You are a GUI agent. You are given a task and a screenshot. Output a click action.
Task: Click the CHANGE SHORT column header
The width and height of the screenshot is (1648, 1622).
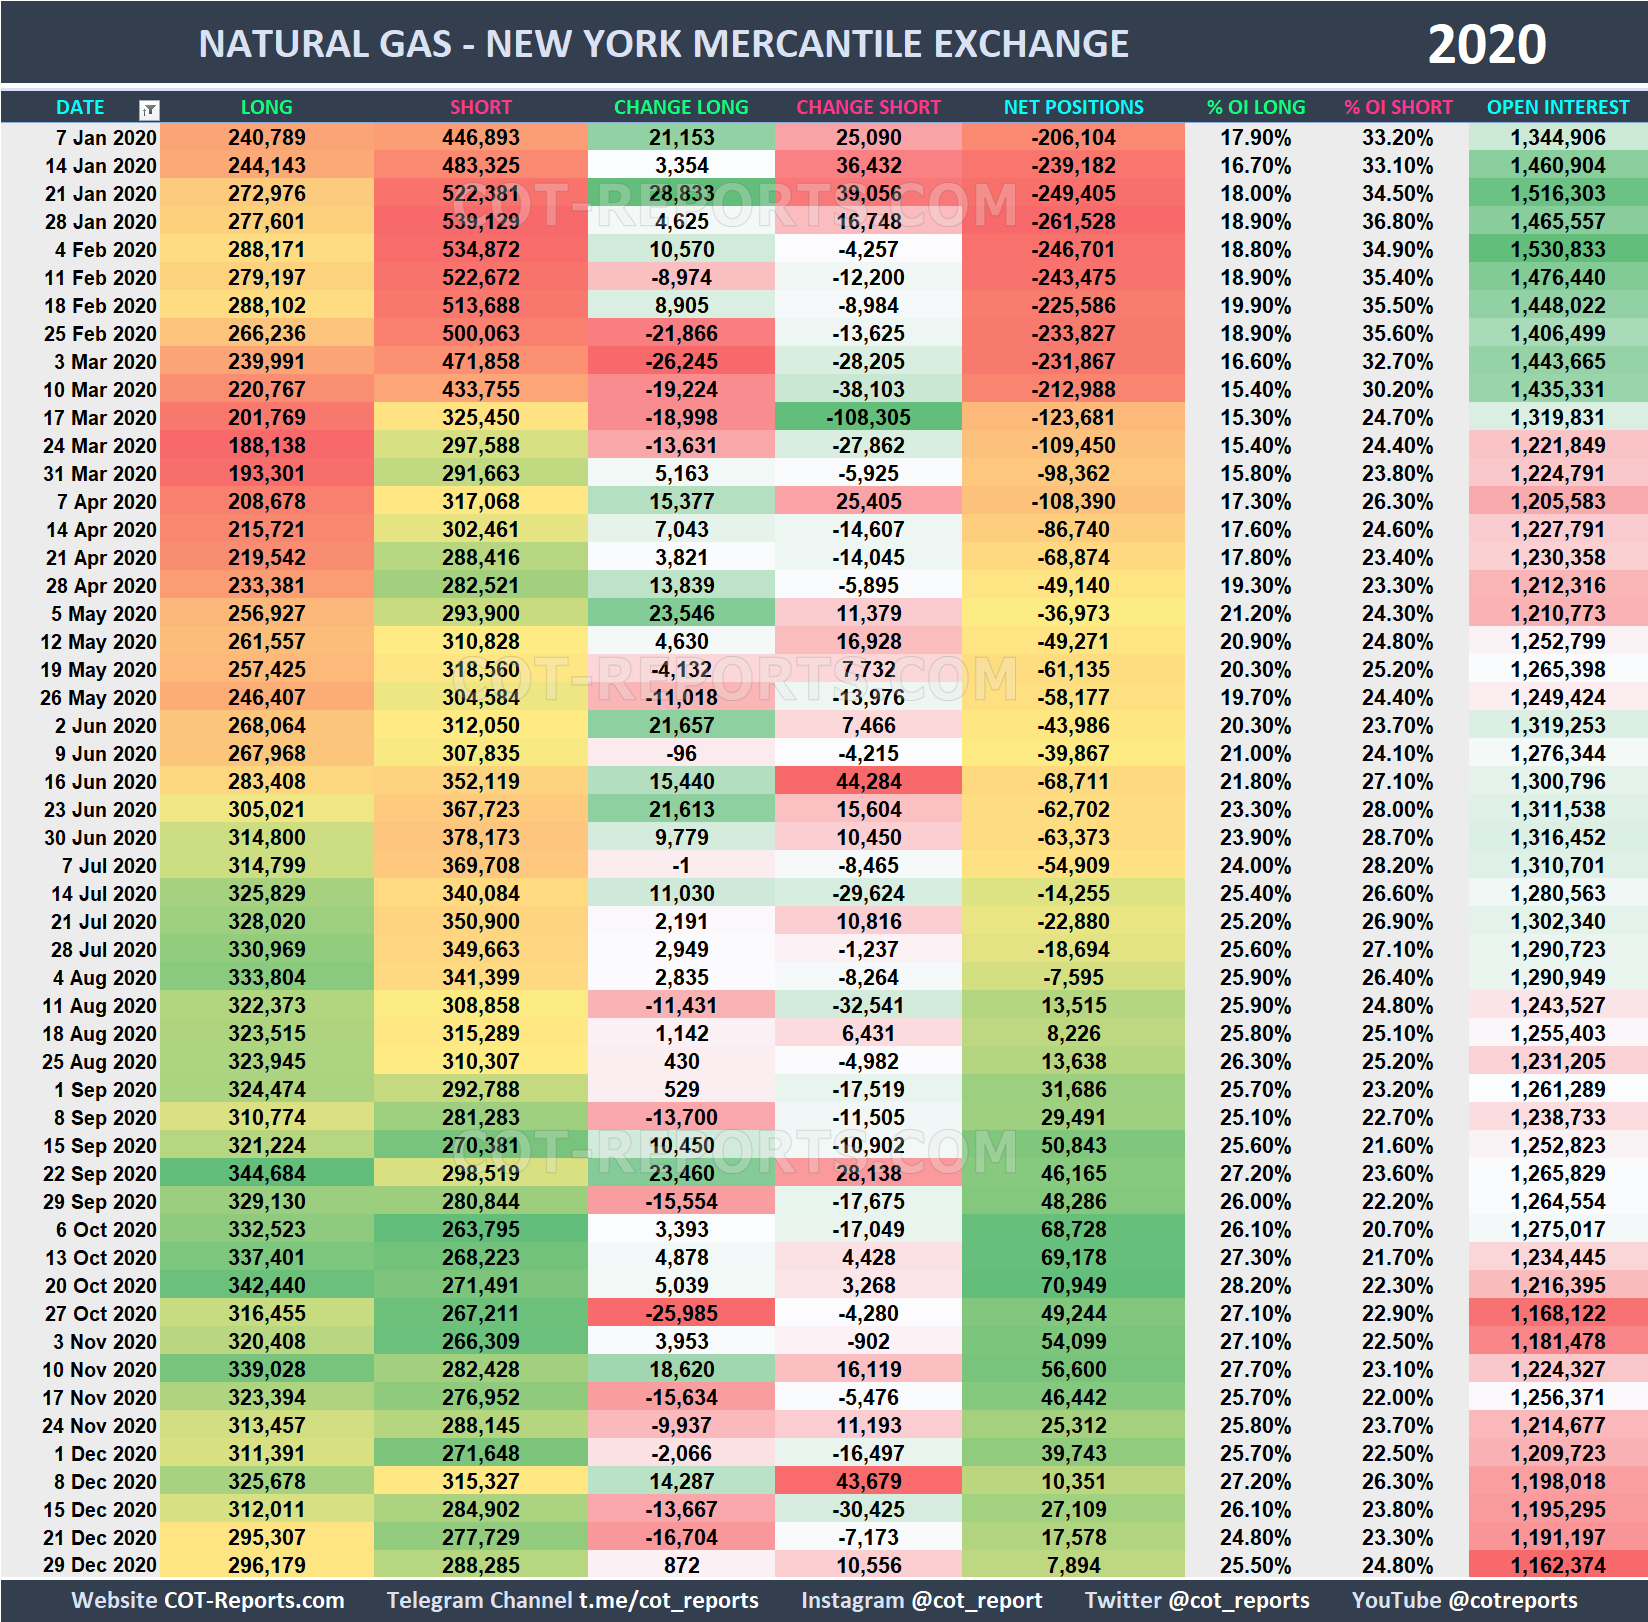point(868,107)
